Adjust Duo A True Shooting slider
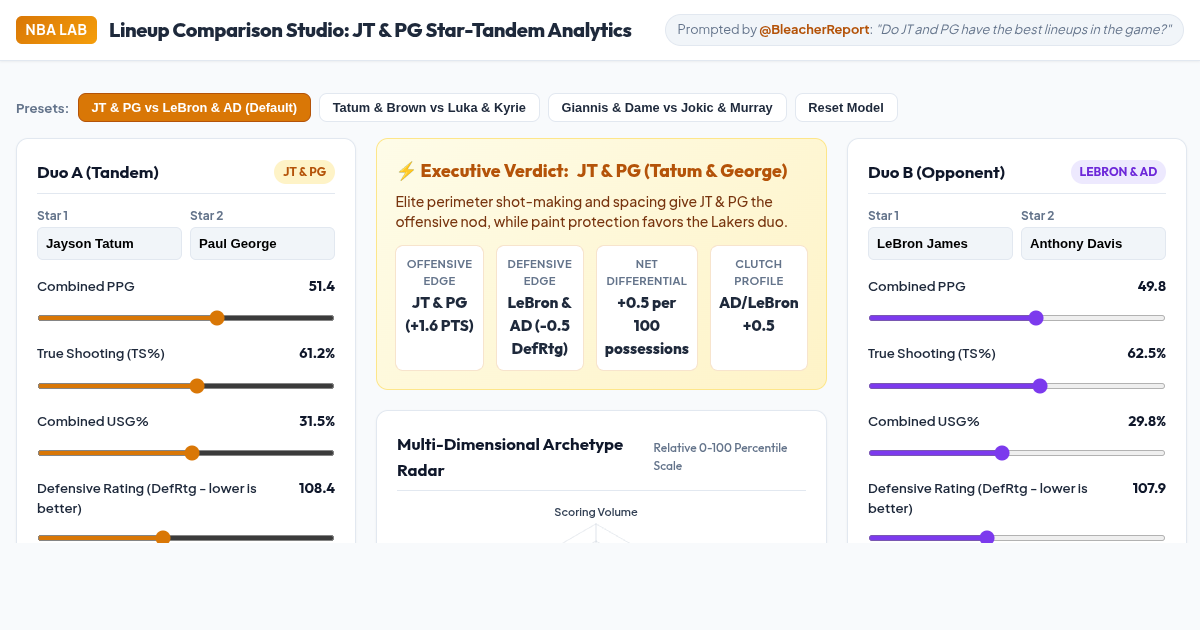The width and height of the screenshot is (1200, 630). [186, 386]
